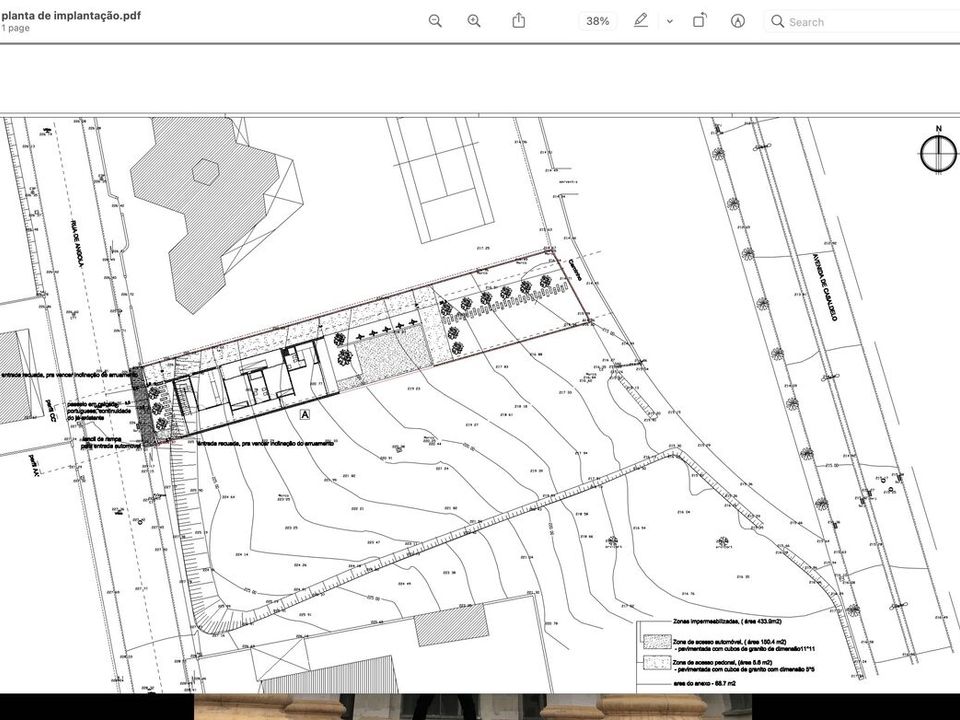Select the 38% zoom level field

[598, 21]
